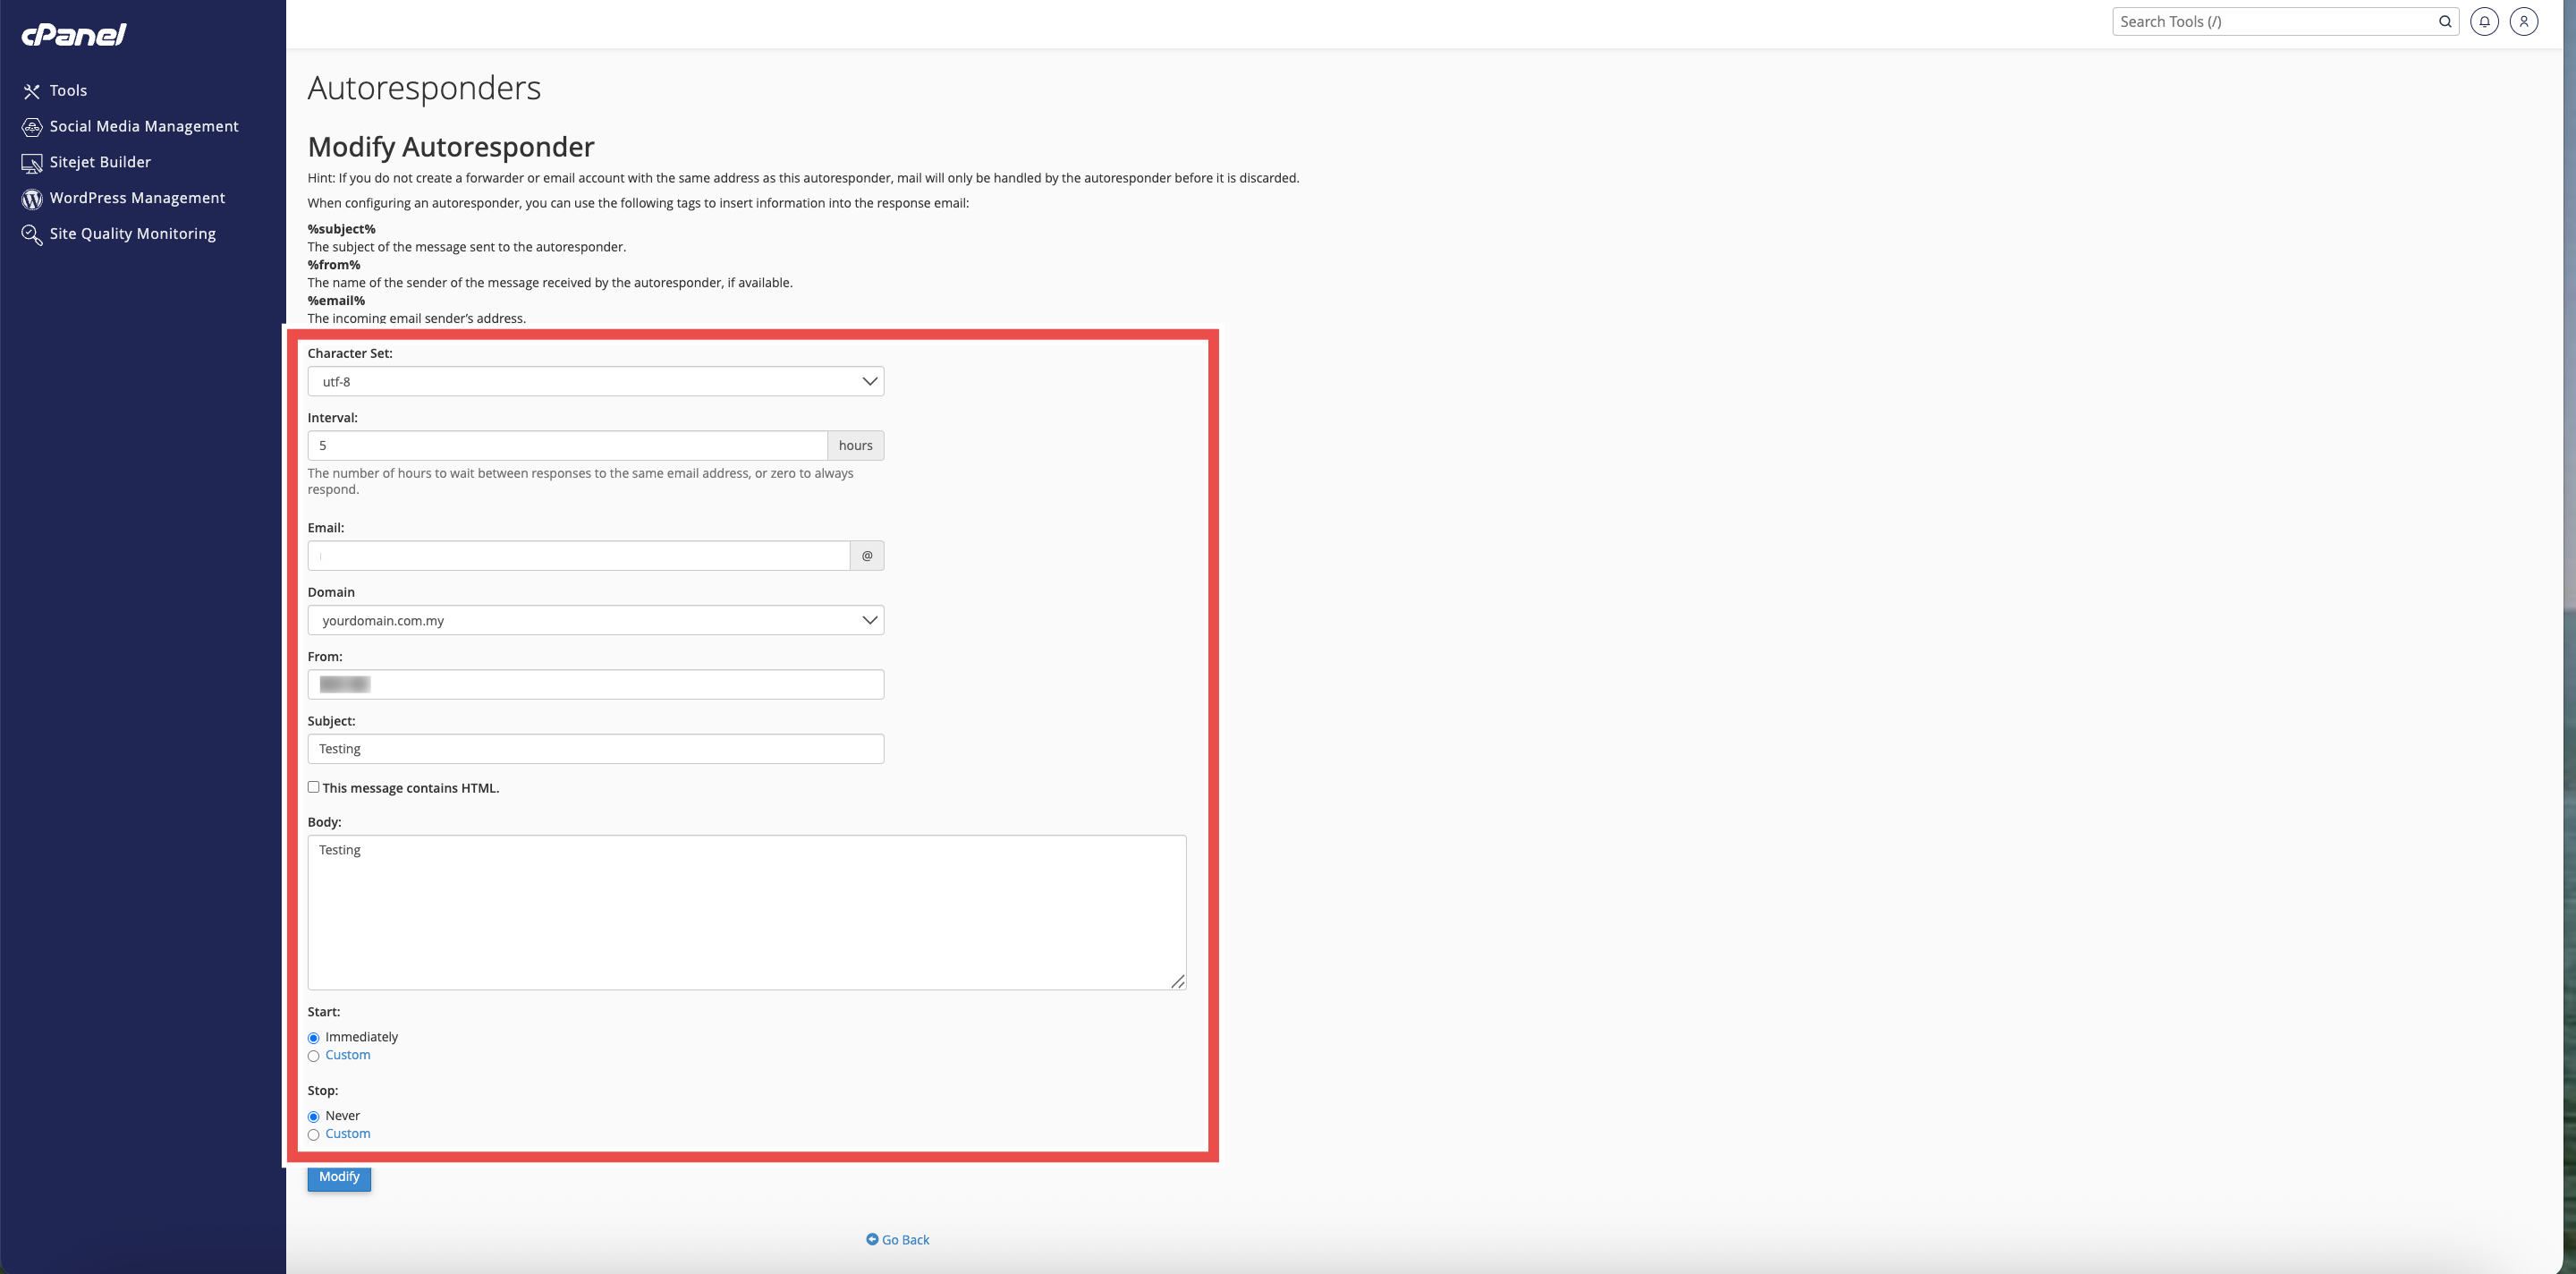Viewport: 2576px width, 1274px height.
Task: Select the Custom stop radio button
Action: [x=314, y=1135]
